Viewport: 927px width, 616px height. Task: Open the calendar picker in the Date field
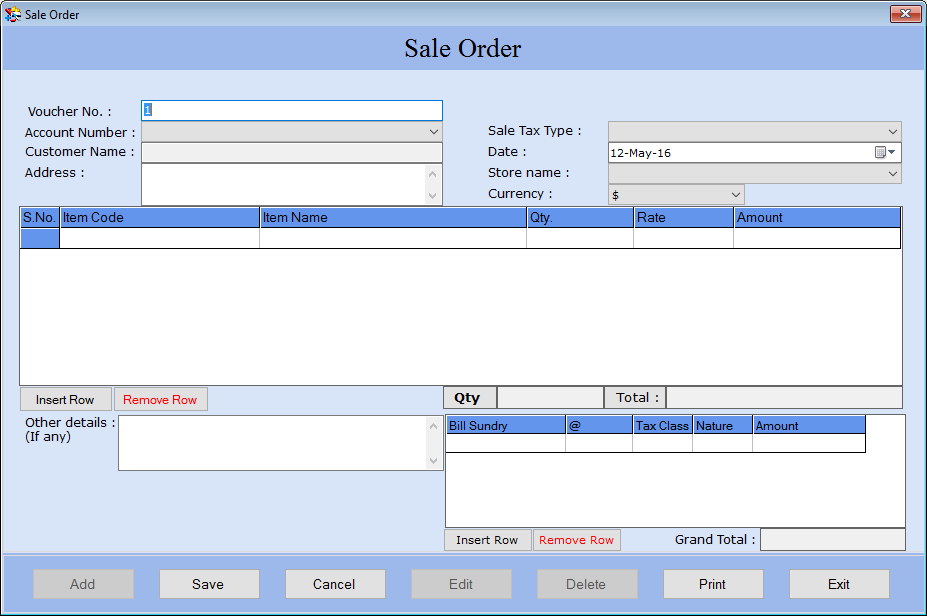pyautogui.click(x=885, y=153)
